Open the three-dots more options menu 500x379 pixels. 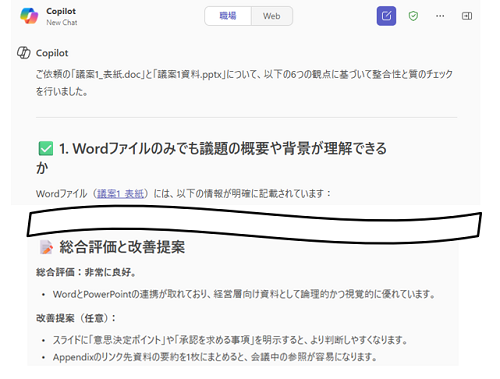coord(440,16)
